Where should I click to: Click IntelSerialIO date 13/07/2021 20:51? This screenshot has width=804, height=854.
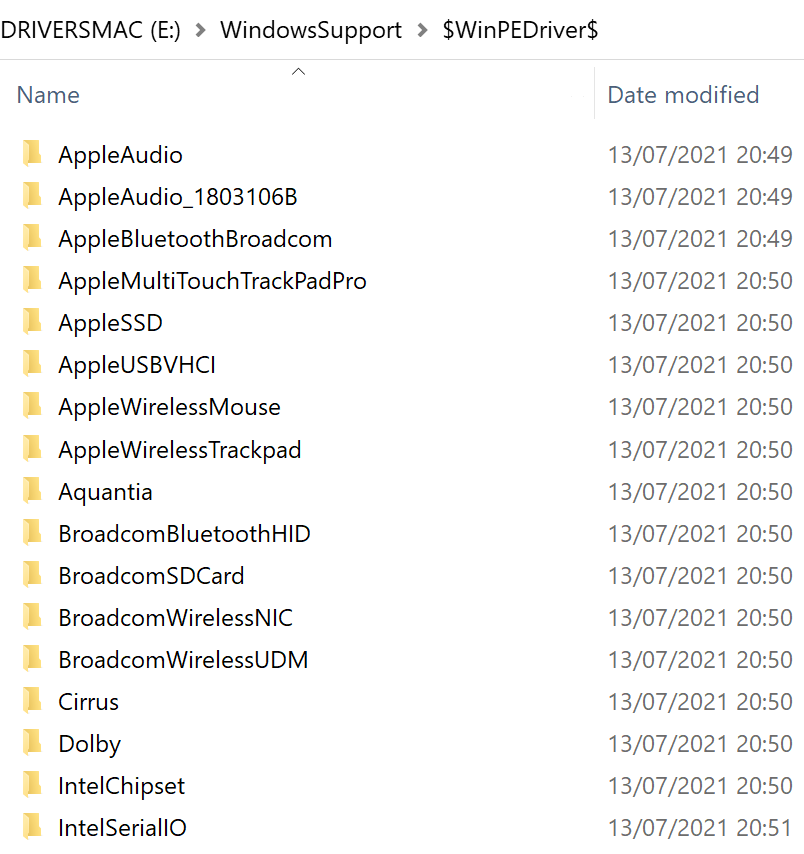tap(700, 828)
